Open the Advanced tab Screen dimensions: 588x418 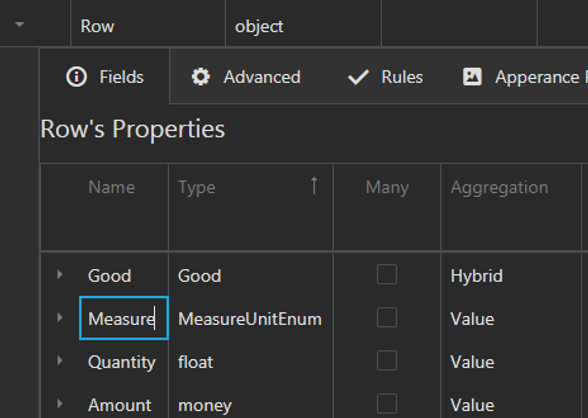246,77
